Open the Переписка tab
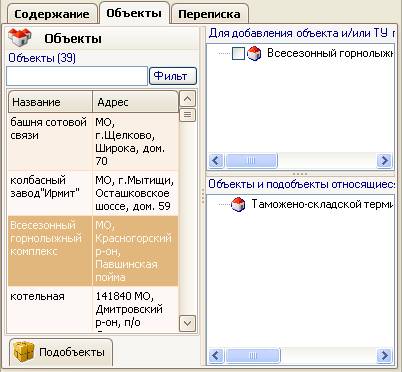The width and height of the screenshot is (402, 372). [x=209, y=14]
